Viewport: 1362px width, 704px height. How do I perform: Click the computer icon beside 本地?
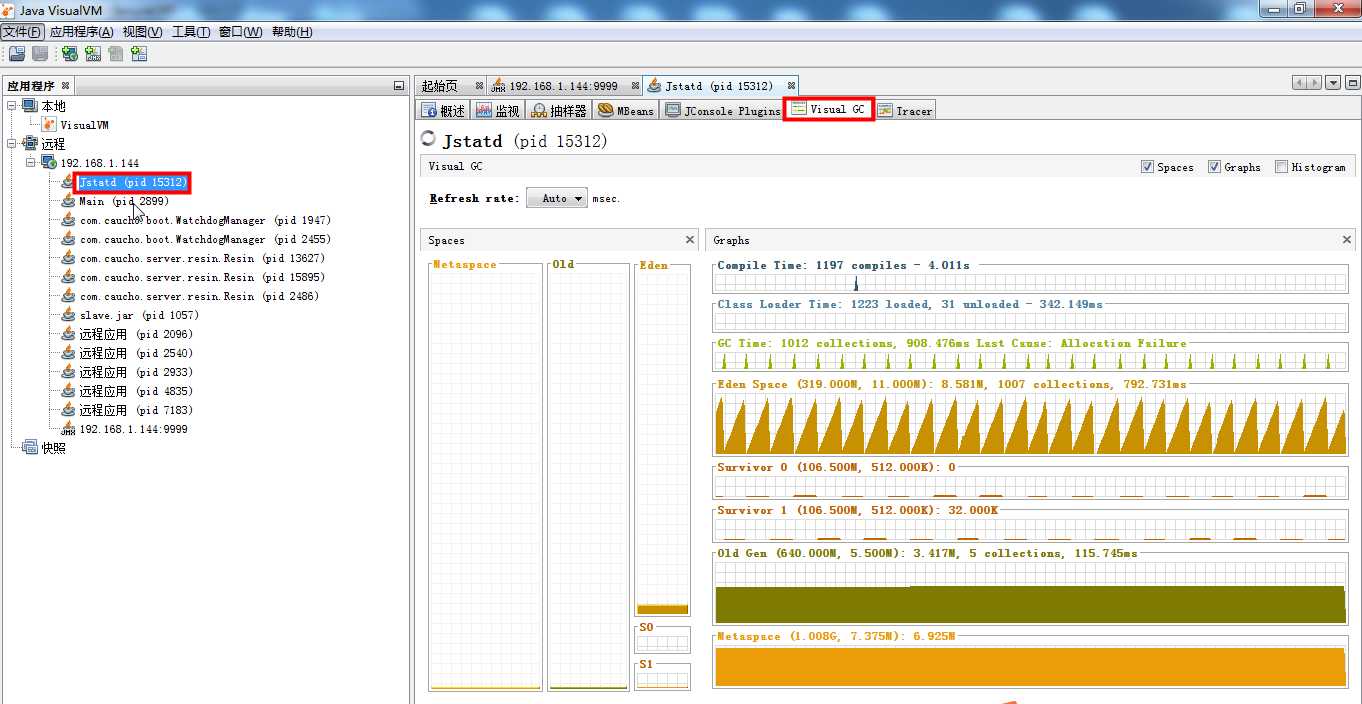click(29, 106)
